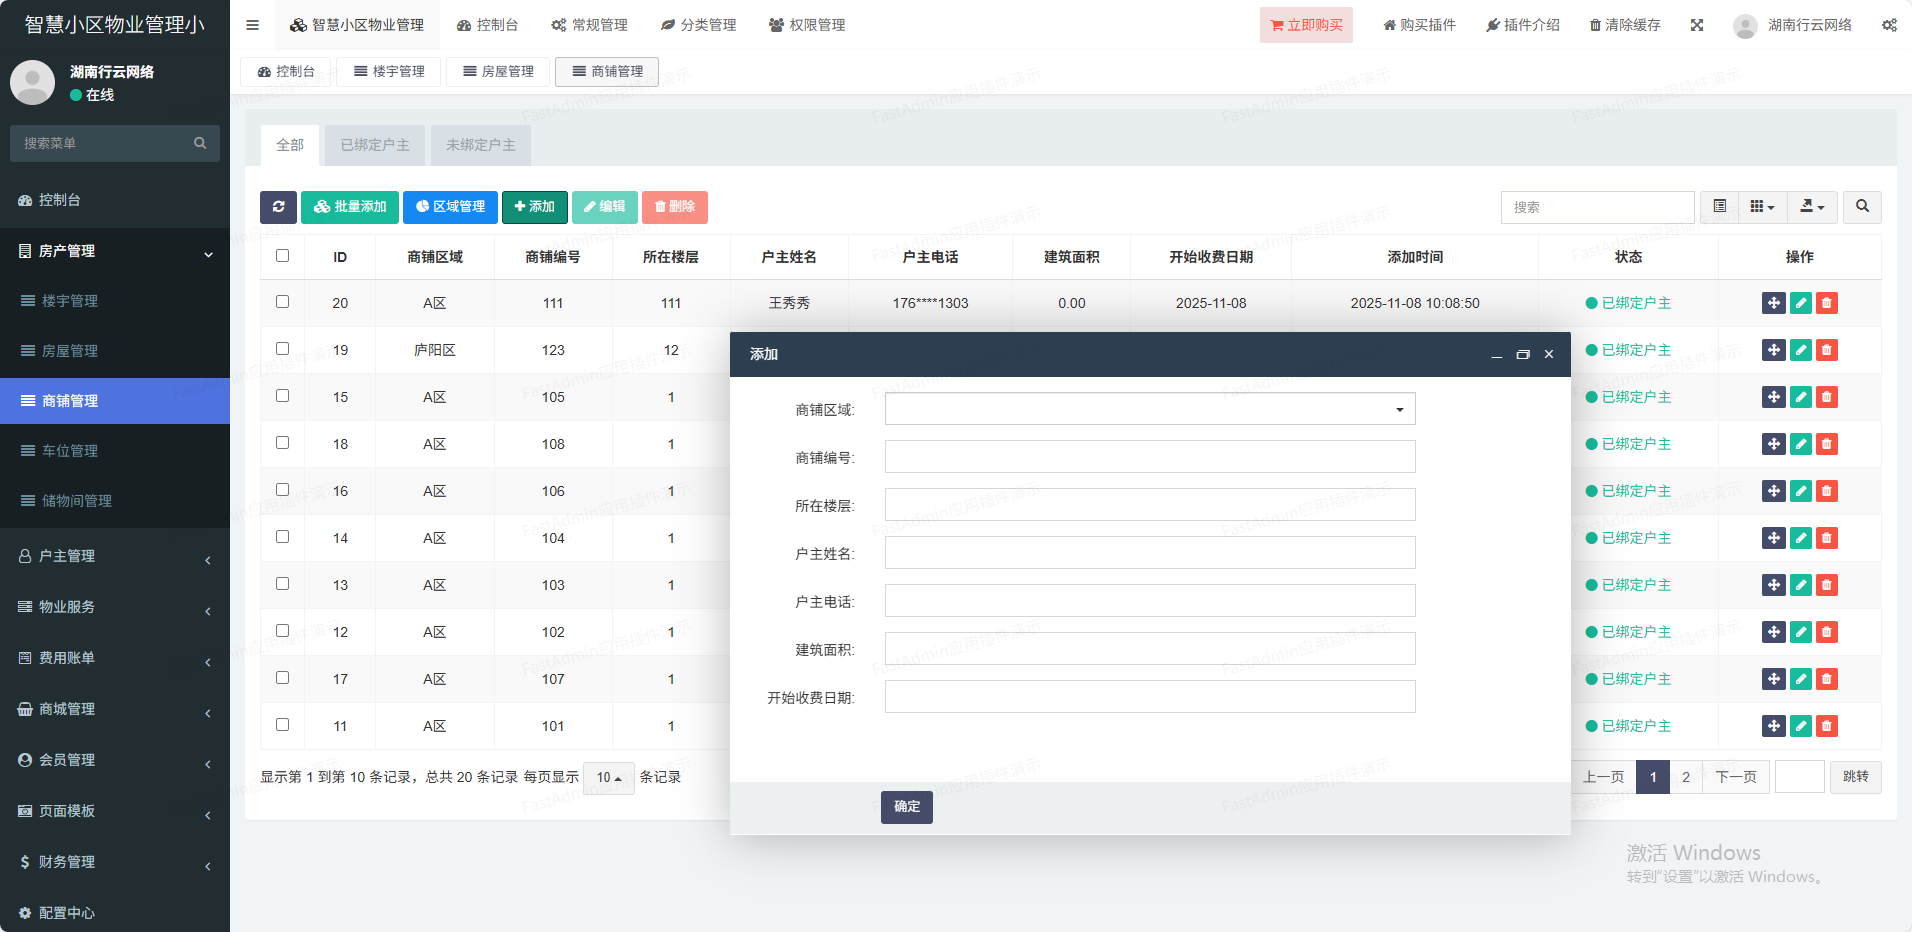Toggle table list view icon
The height and width of the screenshot is (932, 1912).
(1719, 207)
